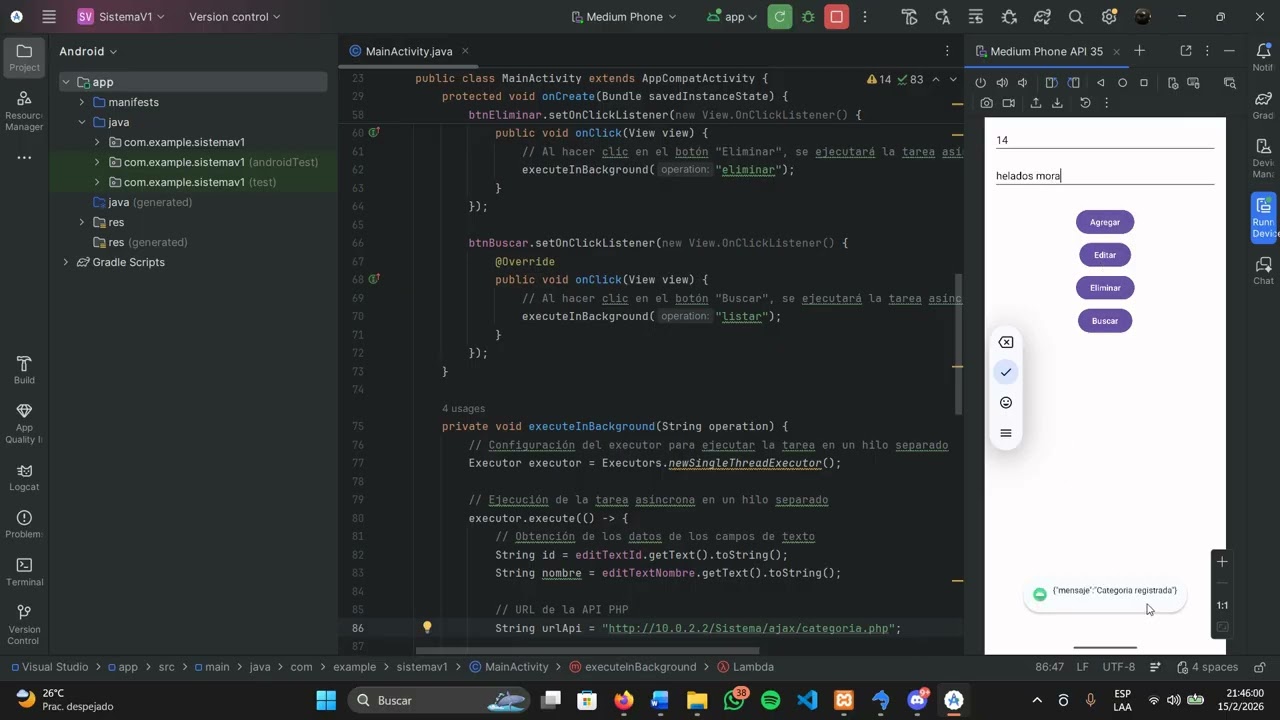Viewport: 1280px width, 720px height.
Task: Open Running Devices panel
Action: click(x=1263, y=217)
